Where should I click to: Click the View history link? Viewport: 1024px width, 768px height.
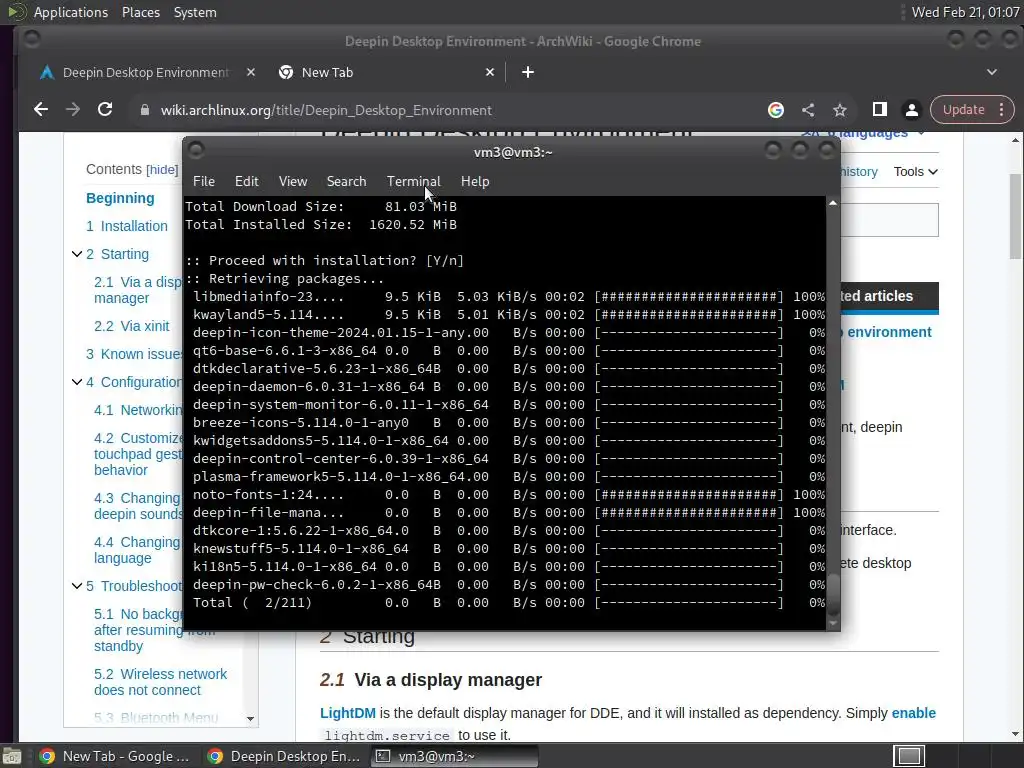859,172
